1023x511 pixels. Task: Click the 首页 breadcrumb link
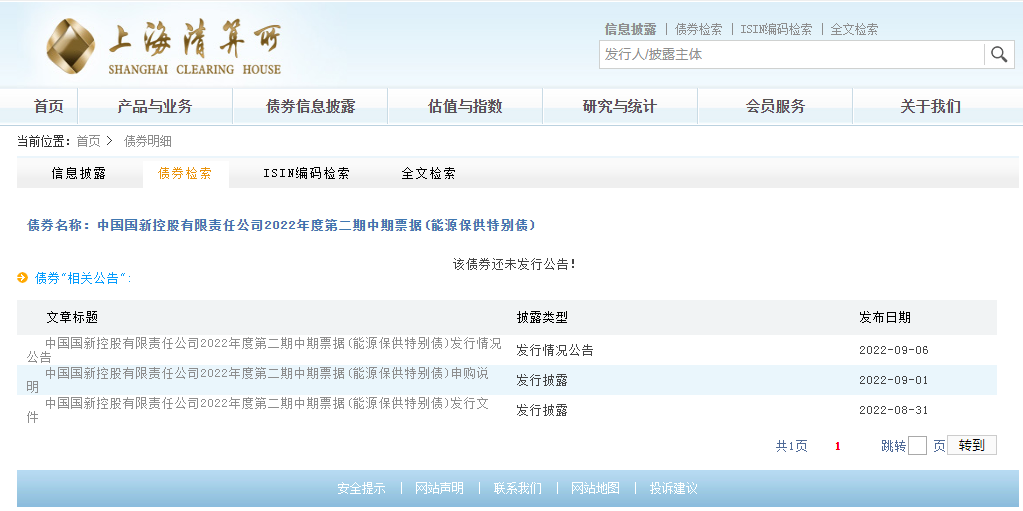[x=88, y=141]
